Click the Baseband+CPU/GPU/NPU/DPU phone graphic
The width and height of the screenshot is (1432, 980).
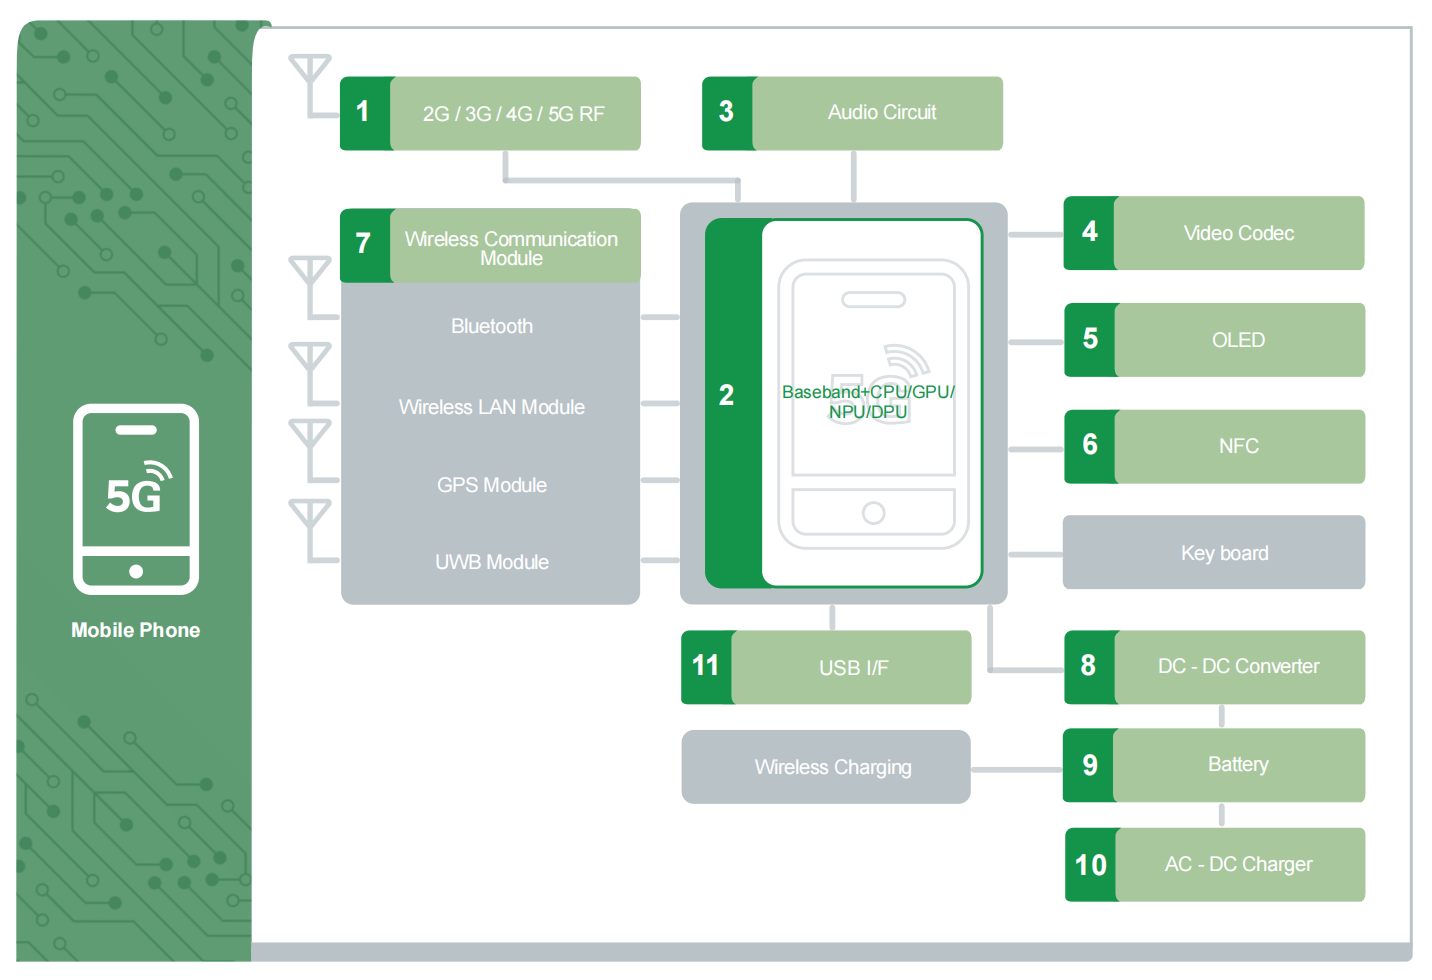872,403
